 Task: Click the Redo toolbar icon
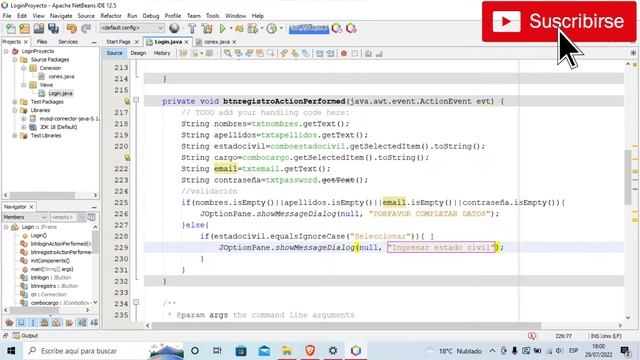(86, 28)
